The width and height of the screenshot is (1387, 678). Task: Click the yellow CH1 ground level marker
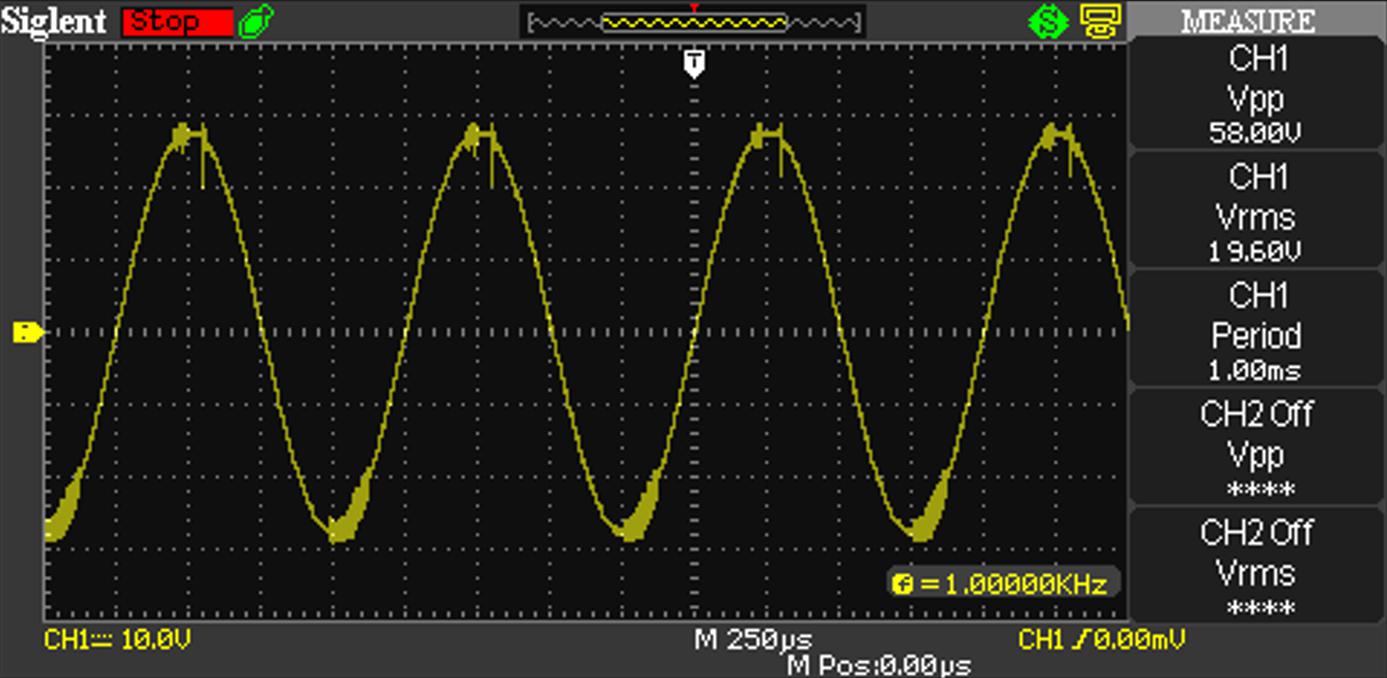click(x=27, y=332)
